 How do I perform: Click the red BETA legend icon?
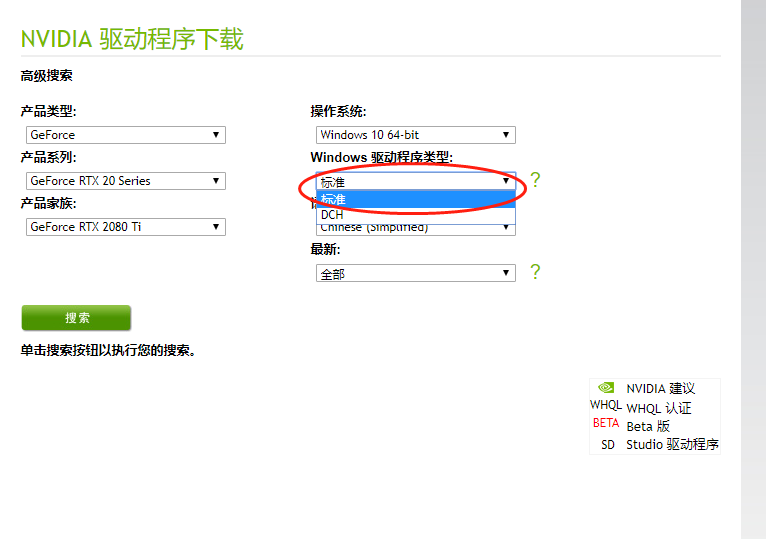click(x=606, y=424)
